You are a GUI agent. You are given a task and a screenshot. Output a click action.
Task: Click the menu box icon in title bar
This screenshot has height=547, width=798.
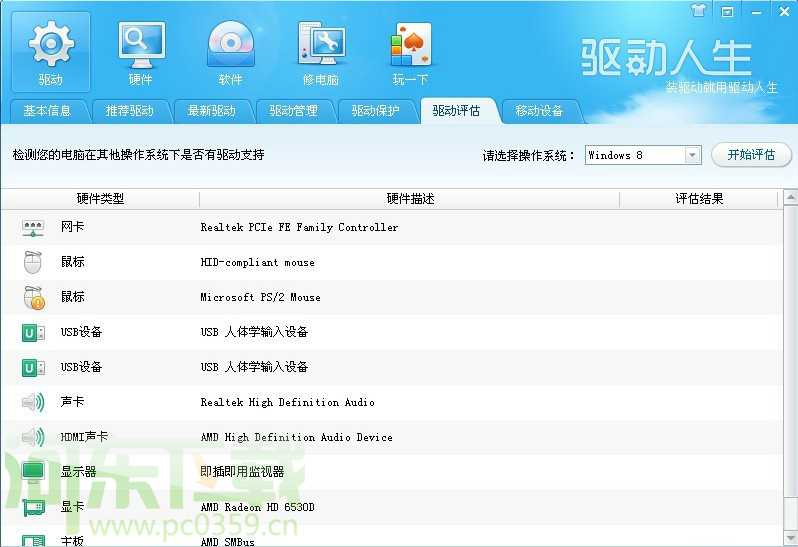[x=727, y=11]
